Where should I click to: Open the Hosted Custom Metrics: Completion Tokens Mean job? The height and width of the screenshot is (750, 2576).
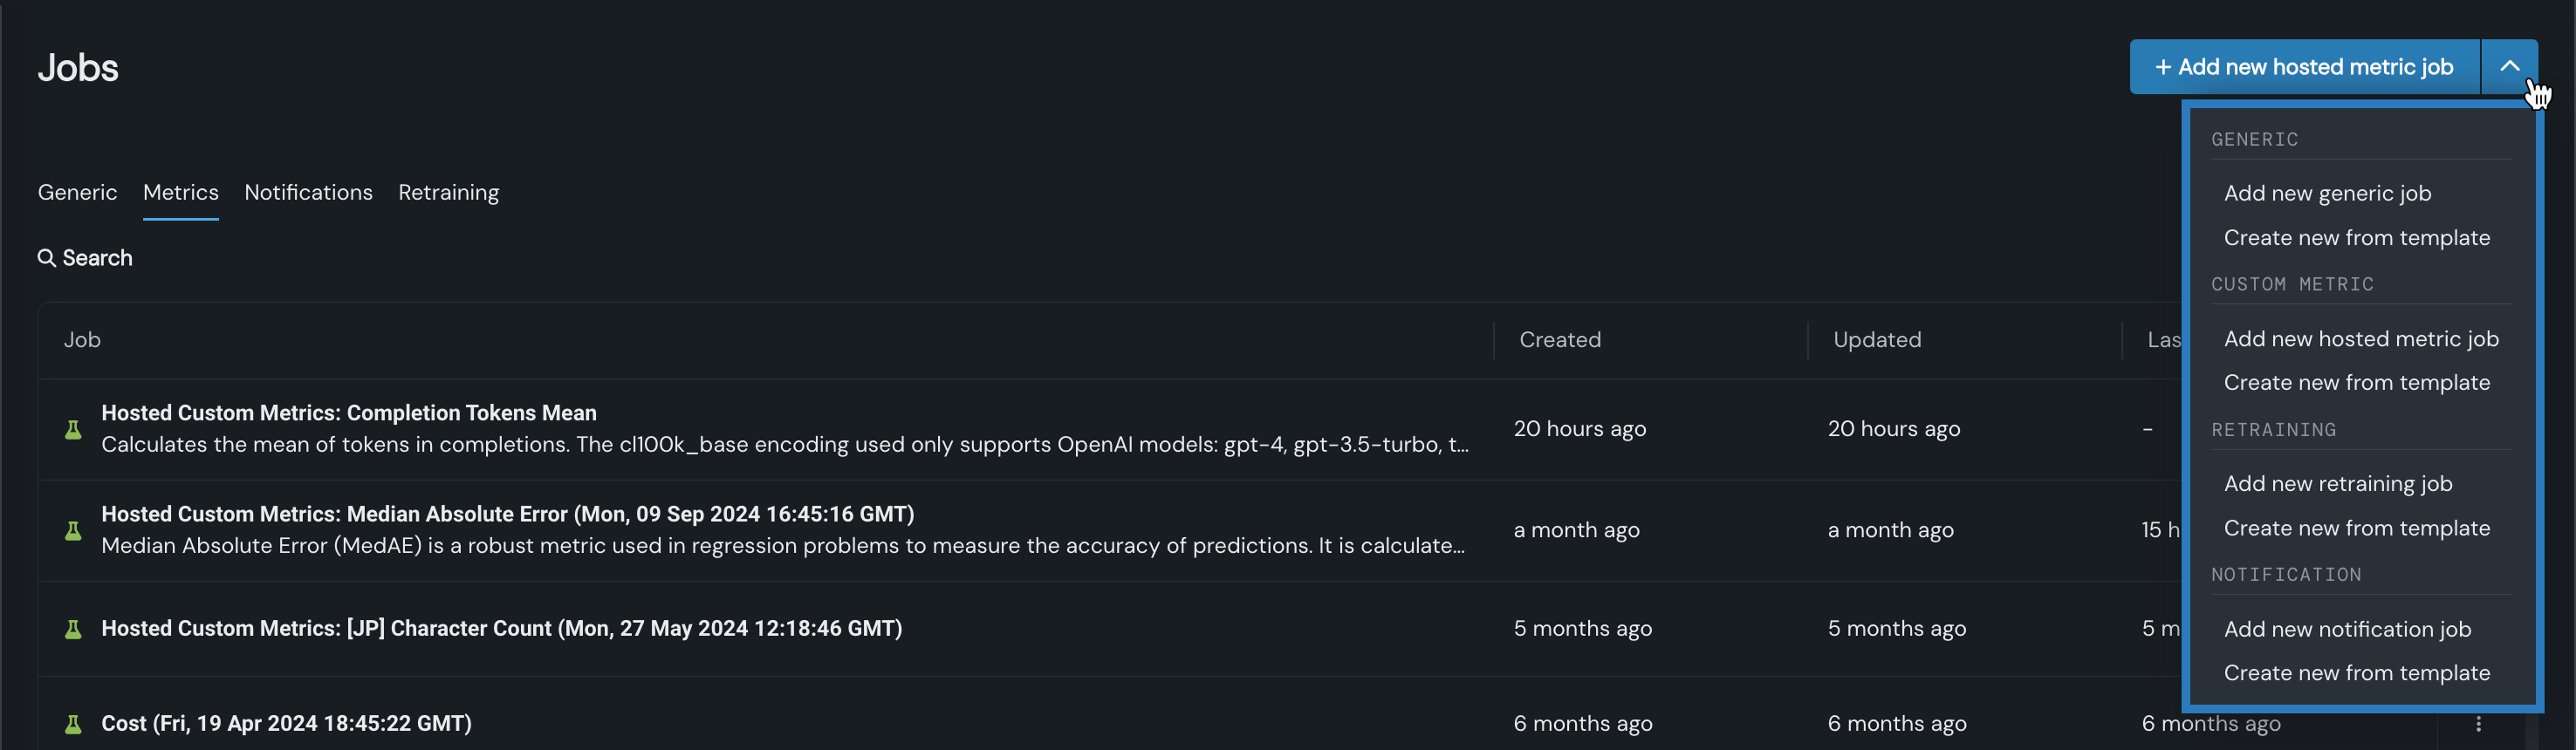[348, 413]
